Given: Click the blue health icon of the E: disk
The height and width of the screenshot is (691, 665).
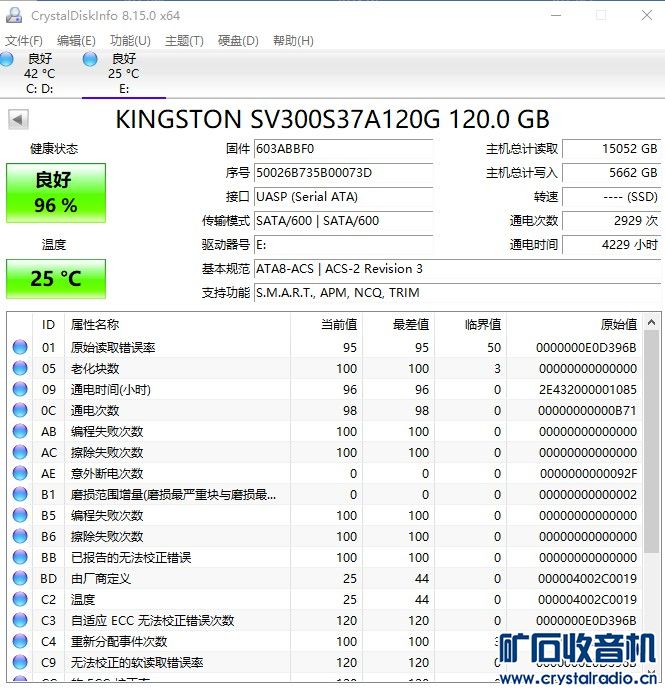Looking at the screenshot, I should [90, 59].
